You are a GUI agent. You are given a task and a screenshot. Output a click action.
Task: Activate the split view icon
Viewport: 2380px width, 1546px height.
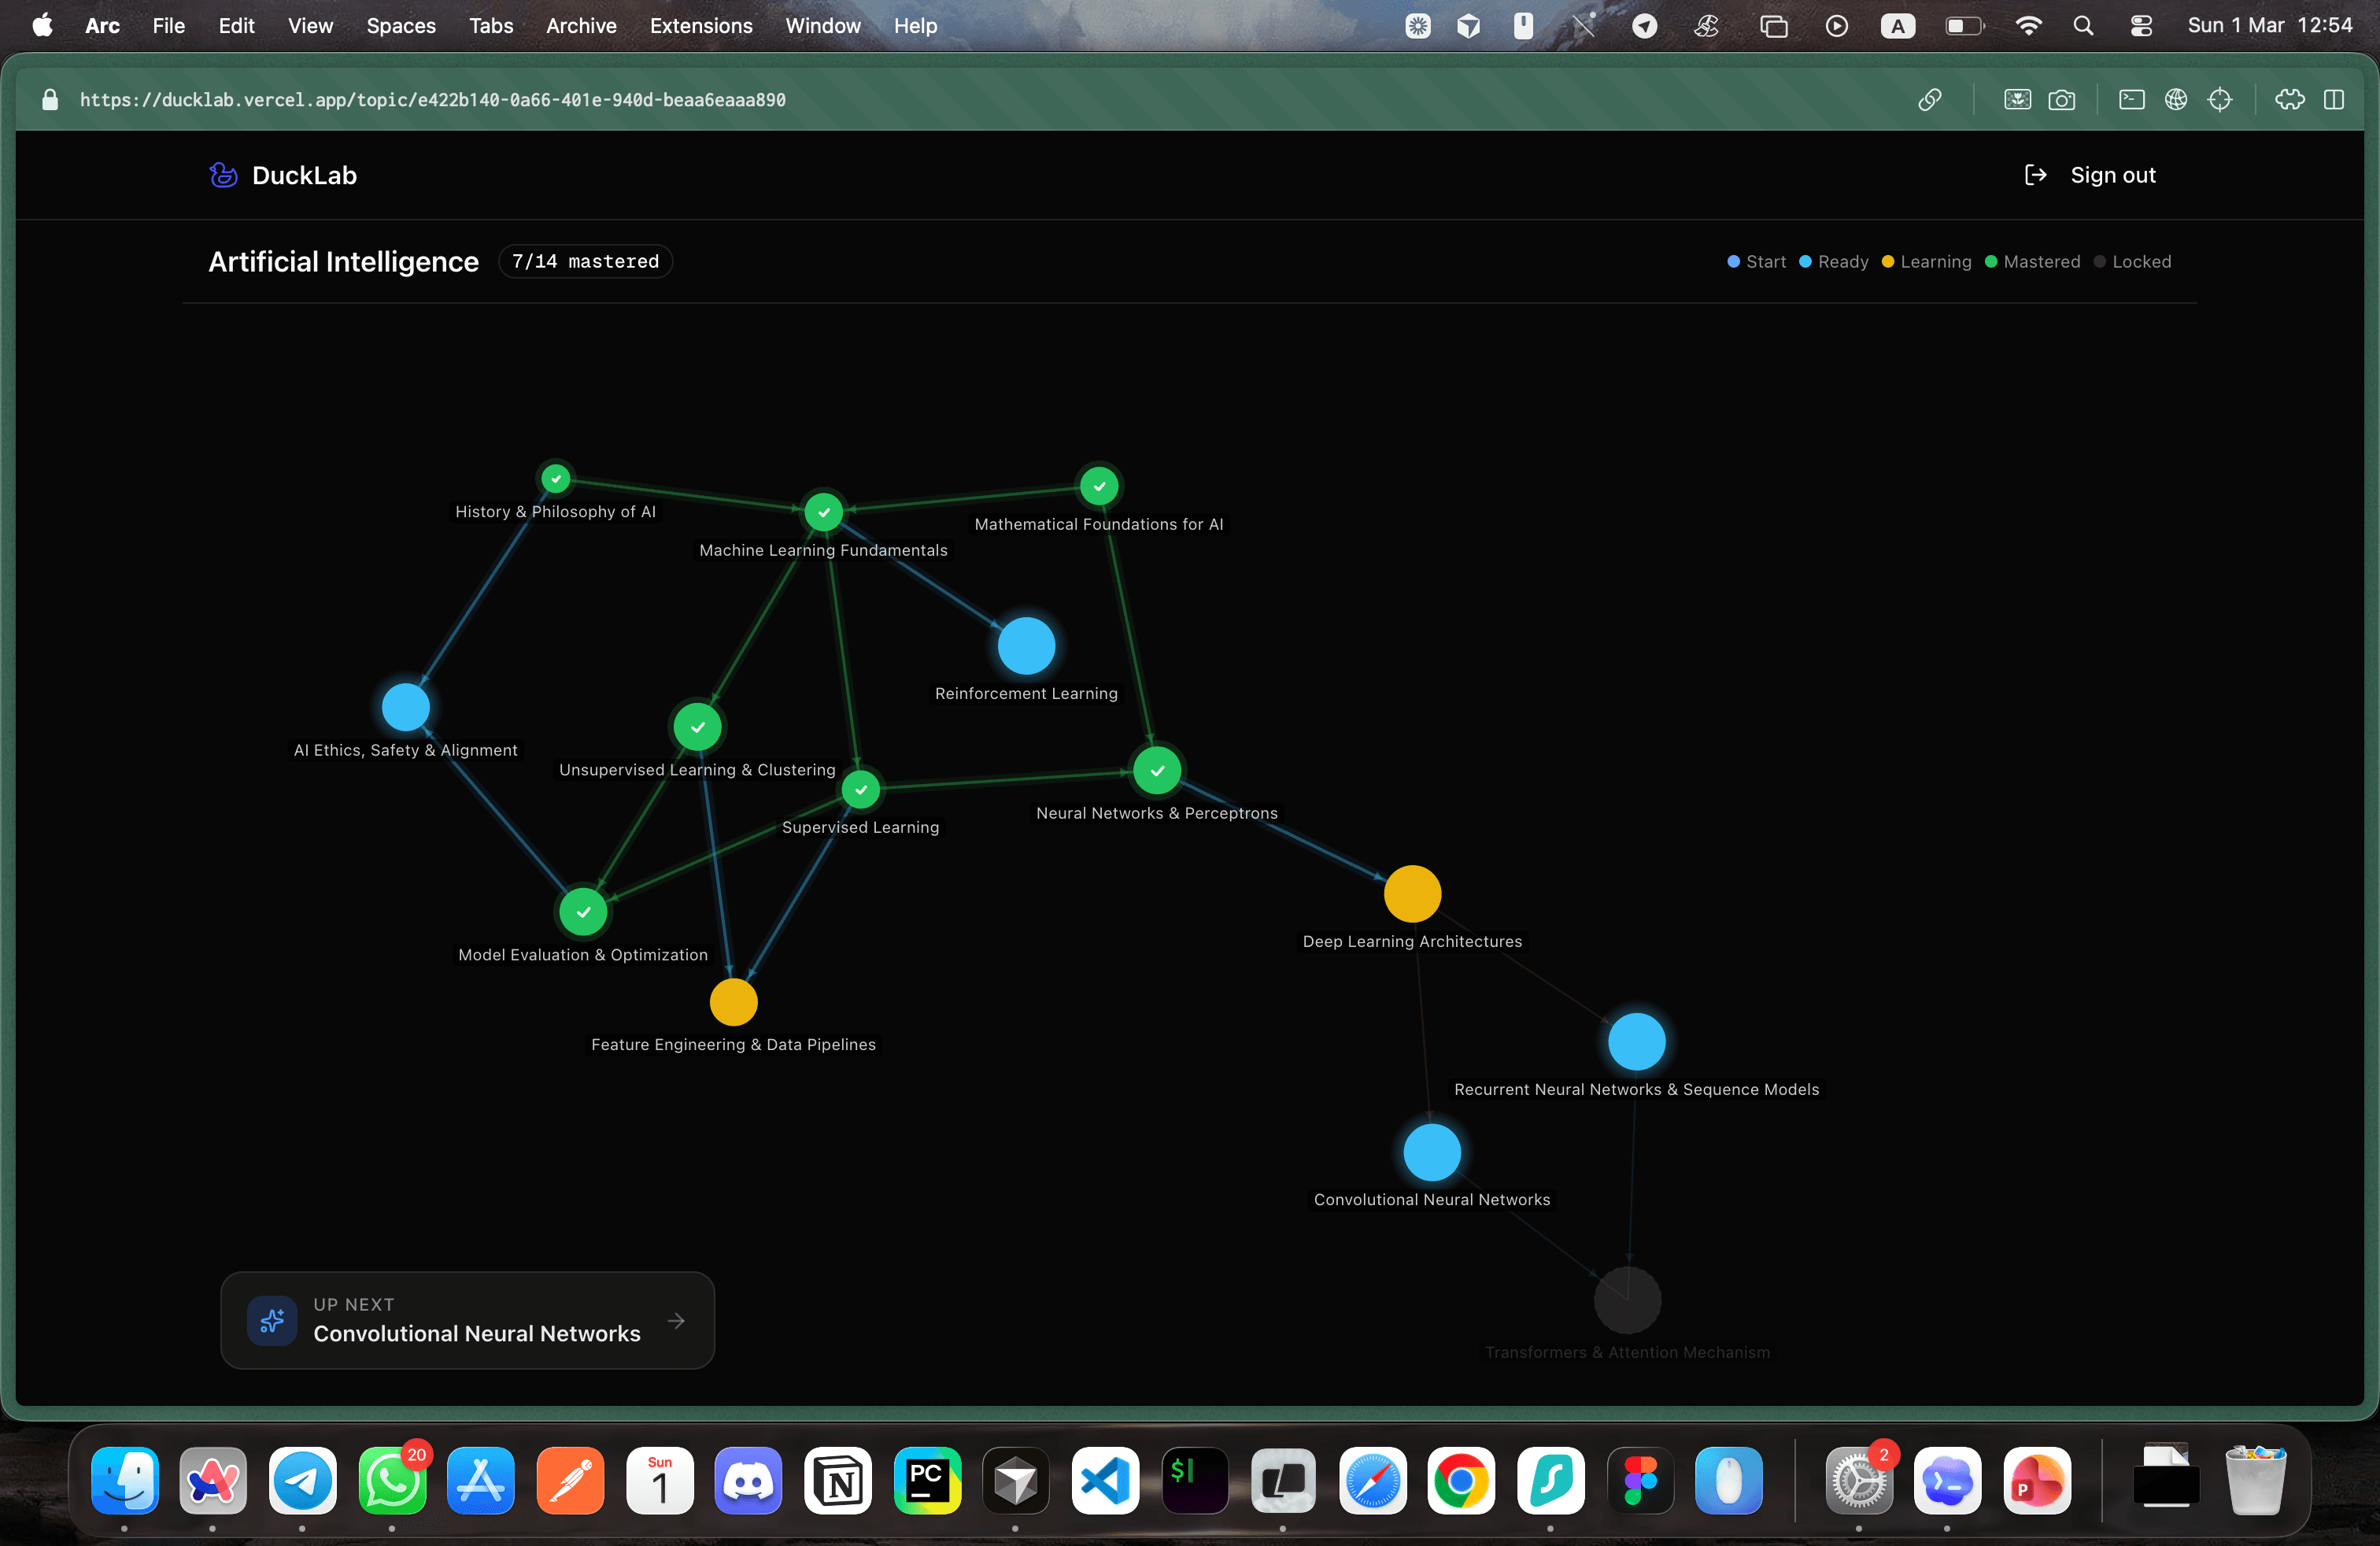2336,99
